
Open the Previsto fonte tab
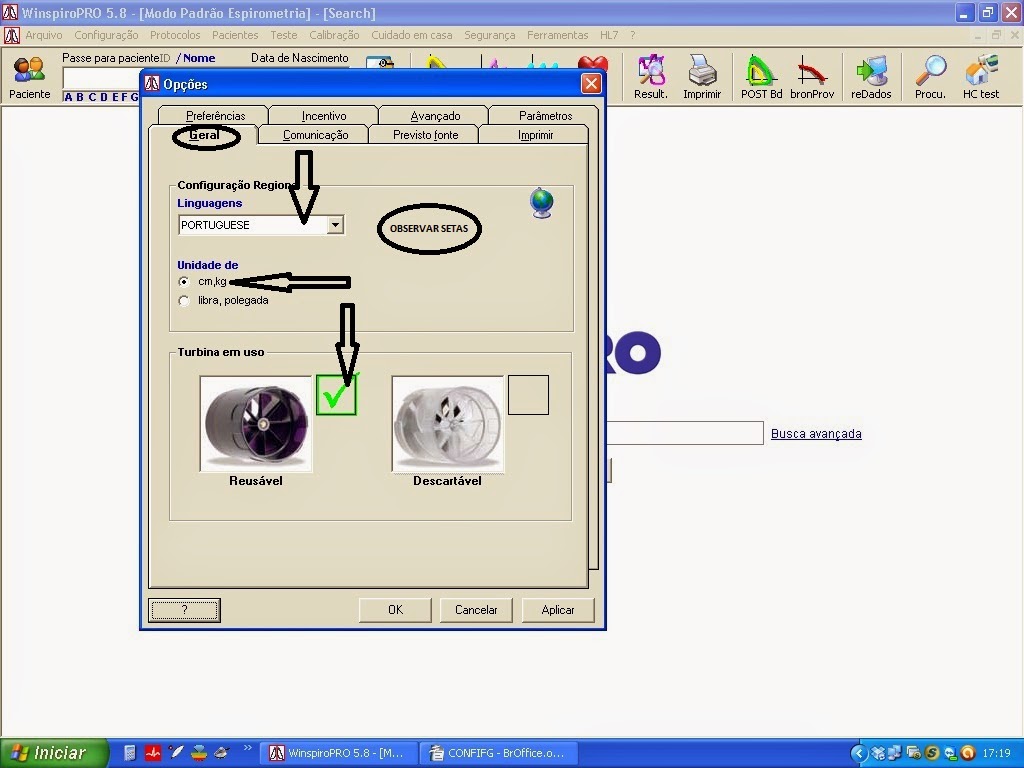[x=425, y=135]
